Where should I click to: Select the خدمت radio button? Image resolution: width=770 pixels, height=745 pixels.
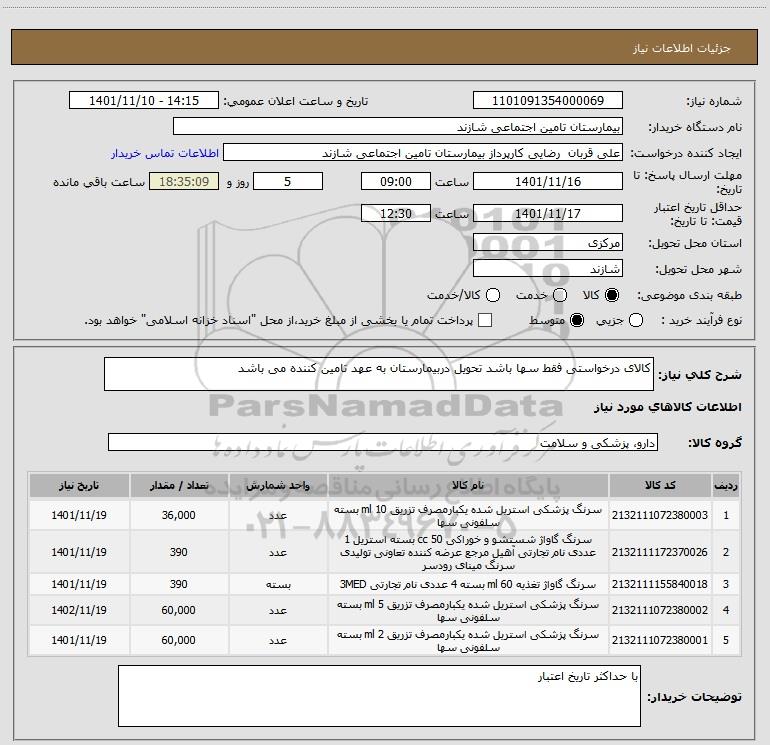tap(559, 295)
